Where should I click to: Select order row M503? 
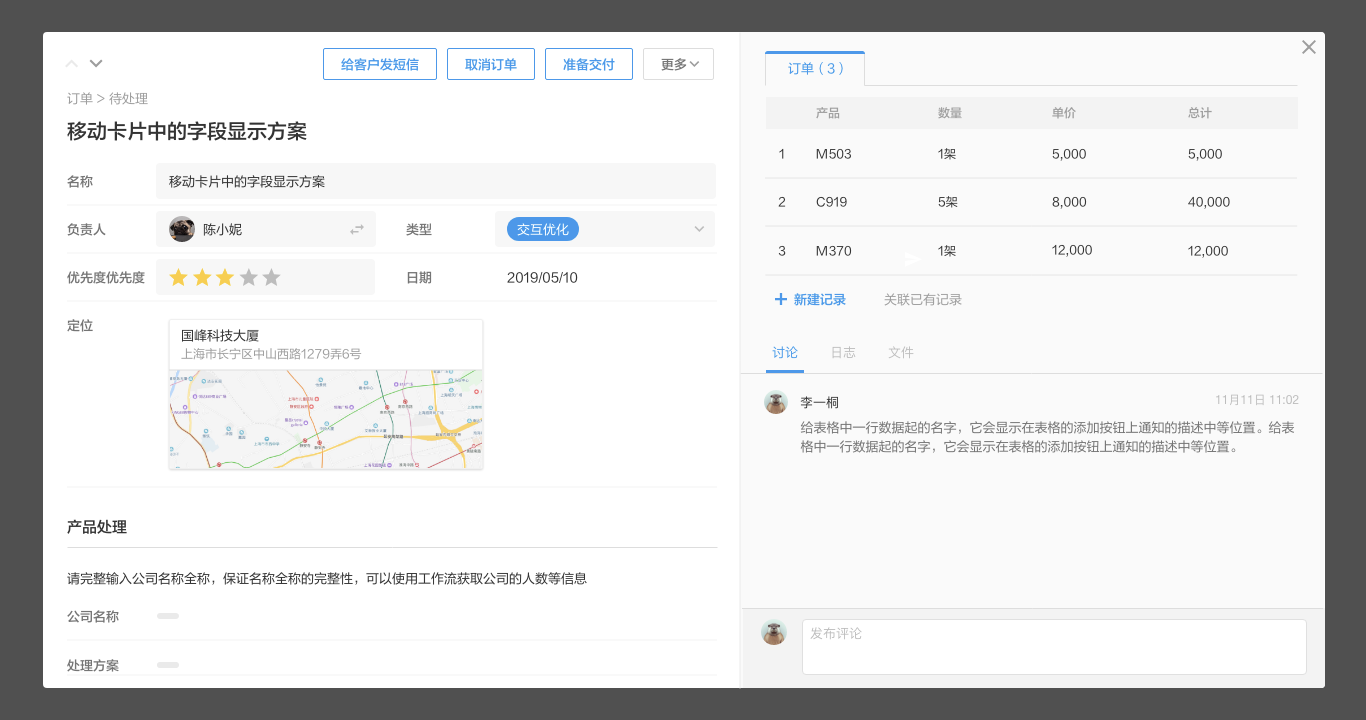click(x=1032, y=154)
